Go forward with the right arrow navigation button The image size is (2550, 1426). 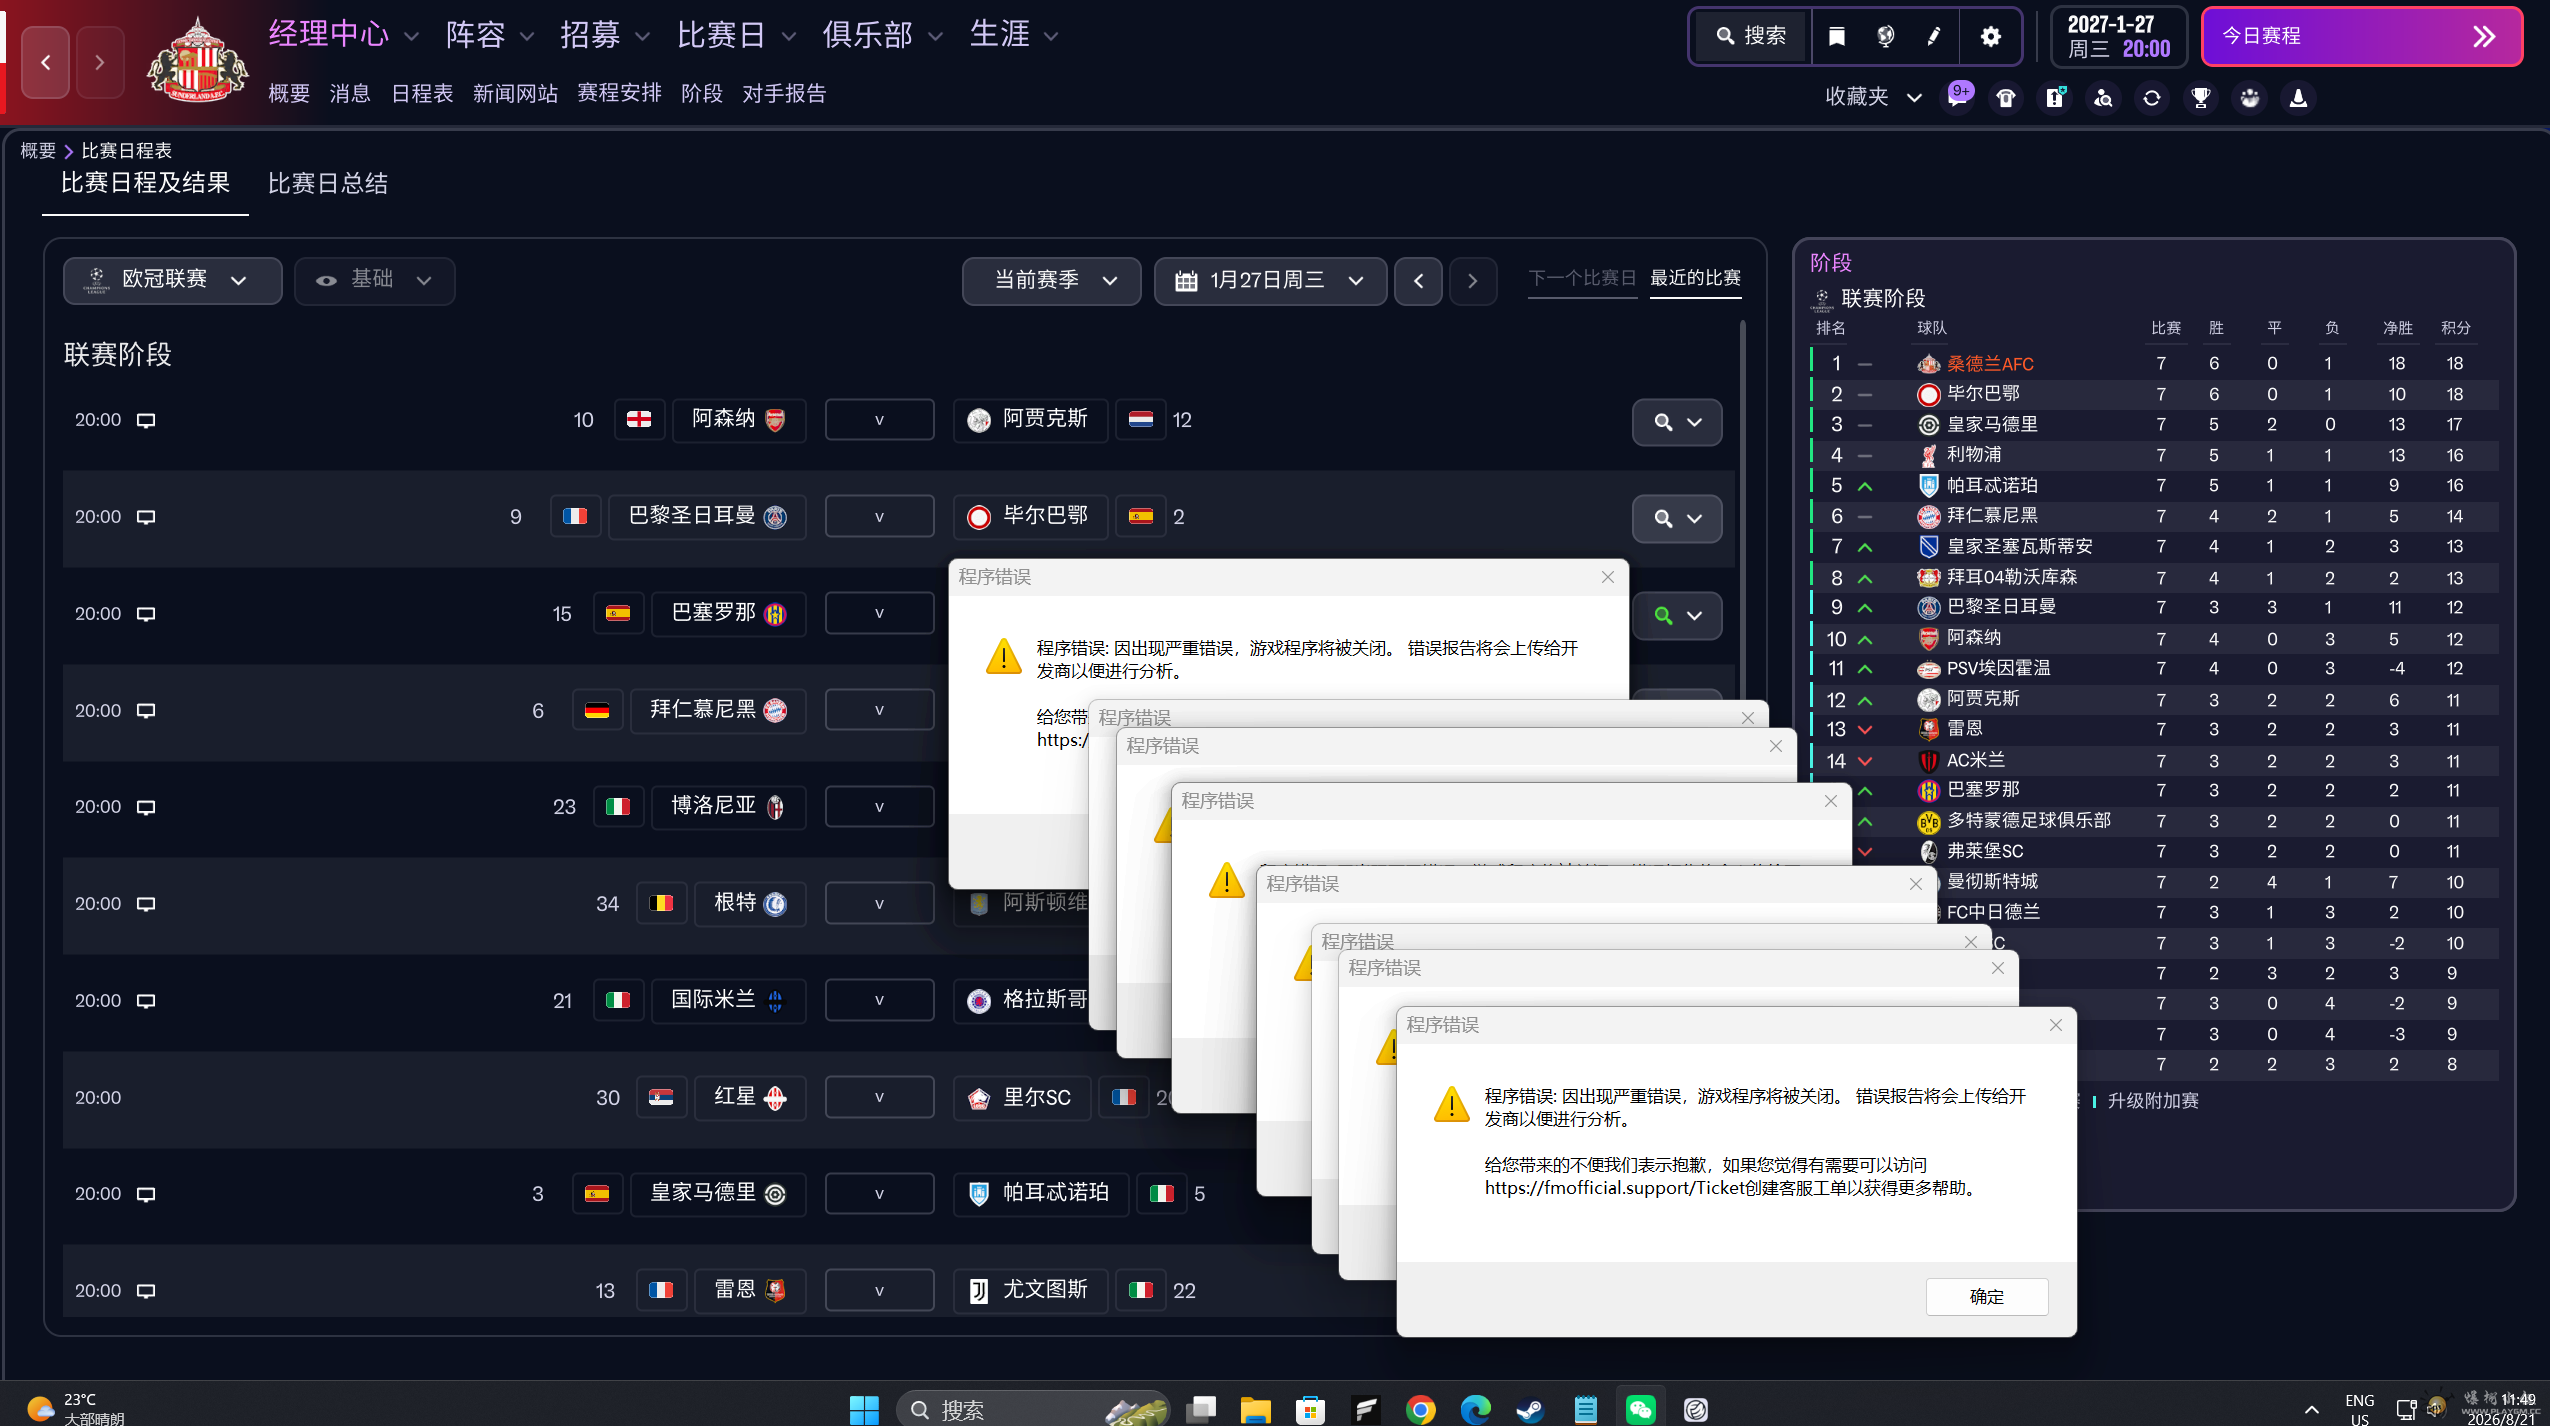[x=100, y=62]
